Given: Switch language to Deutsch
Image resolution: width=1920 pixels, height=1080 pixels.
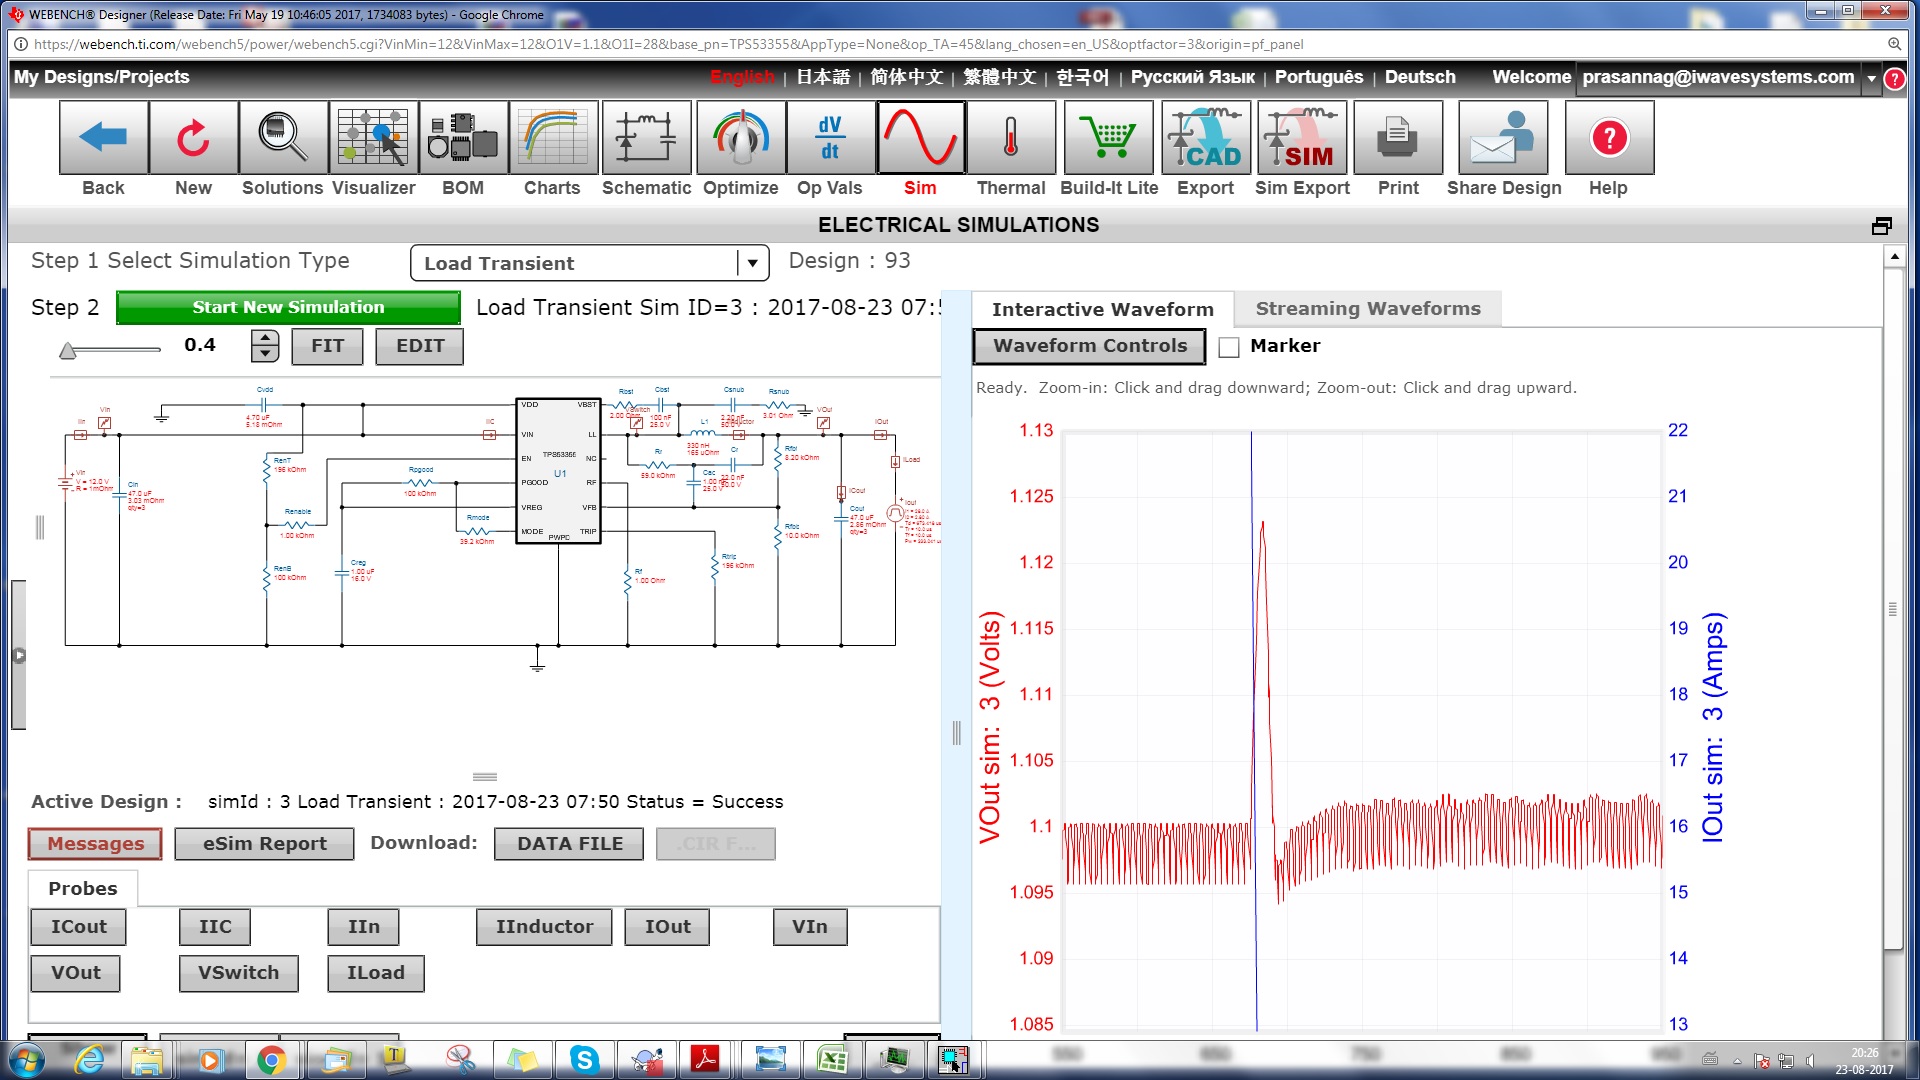Looking at the screenshot, I should coord(1419,76).
